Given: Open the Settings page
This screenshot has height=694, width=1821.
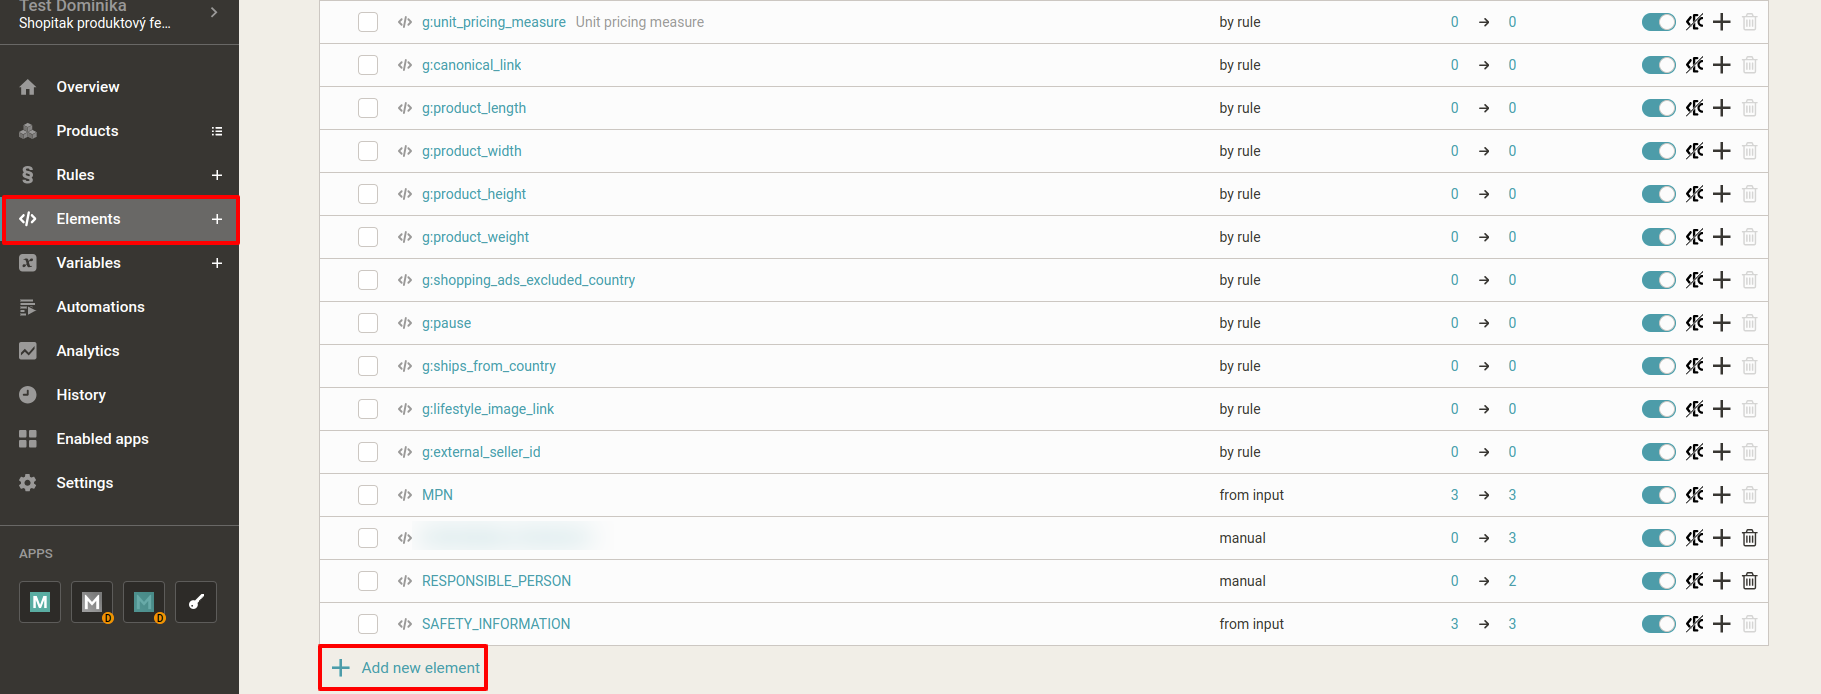Looking at the screenshot, I should click(x=85, y=483).
